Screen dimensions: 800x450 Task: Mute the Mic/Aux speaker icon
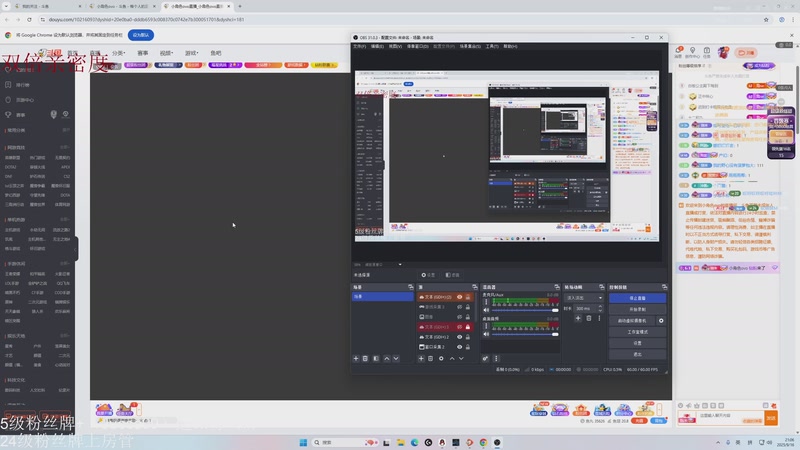[x=486, y=310]
